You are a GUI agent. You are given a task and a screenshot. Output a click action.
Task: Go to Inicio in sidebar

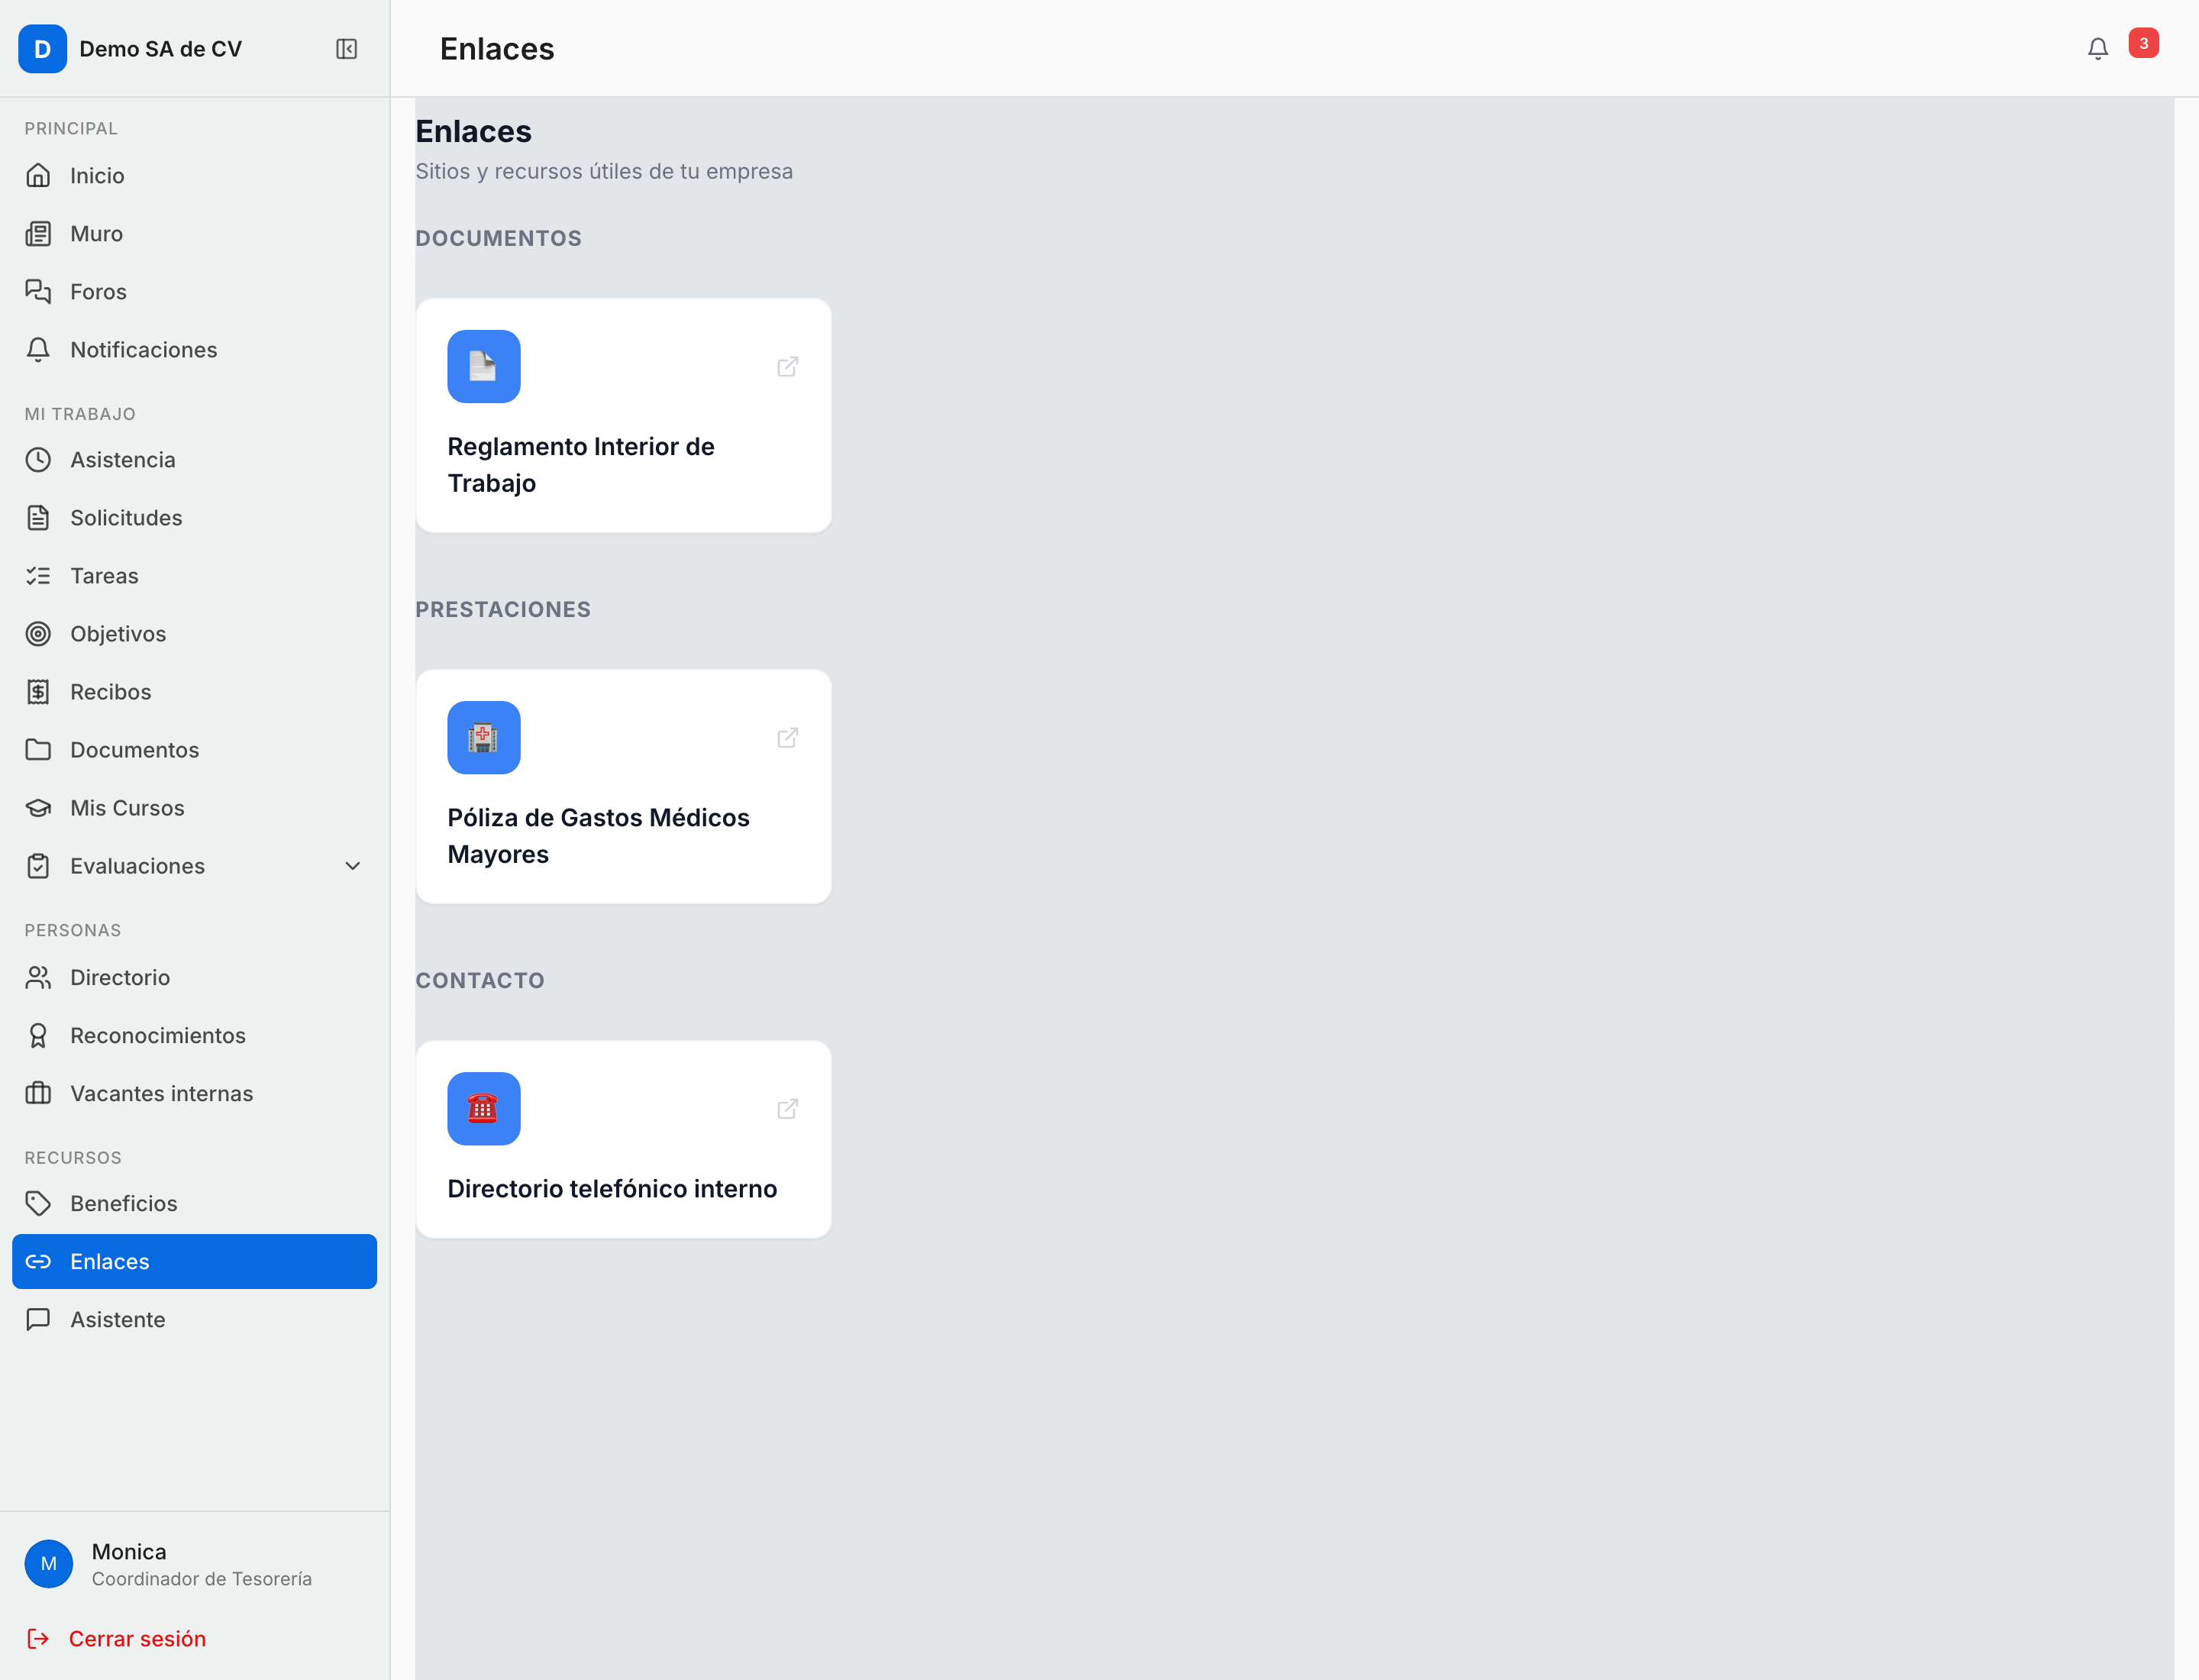click(x=195, y=176)
